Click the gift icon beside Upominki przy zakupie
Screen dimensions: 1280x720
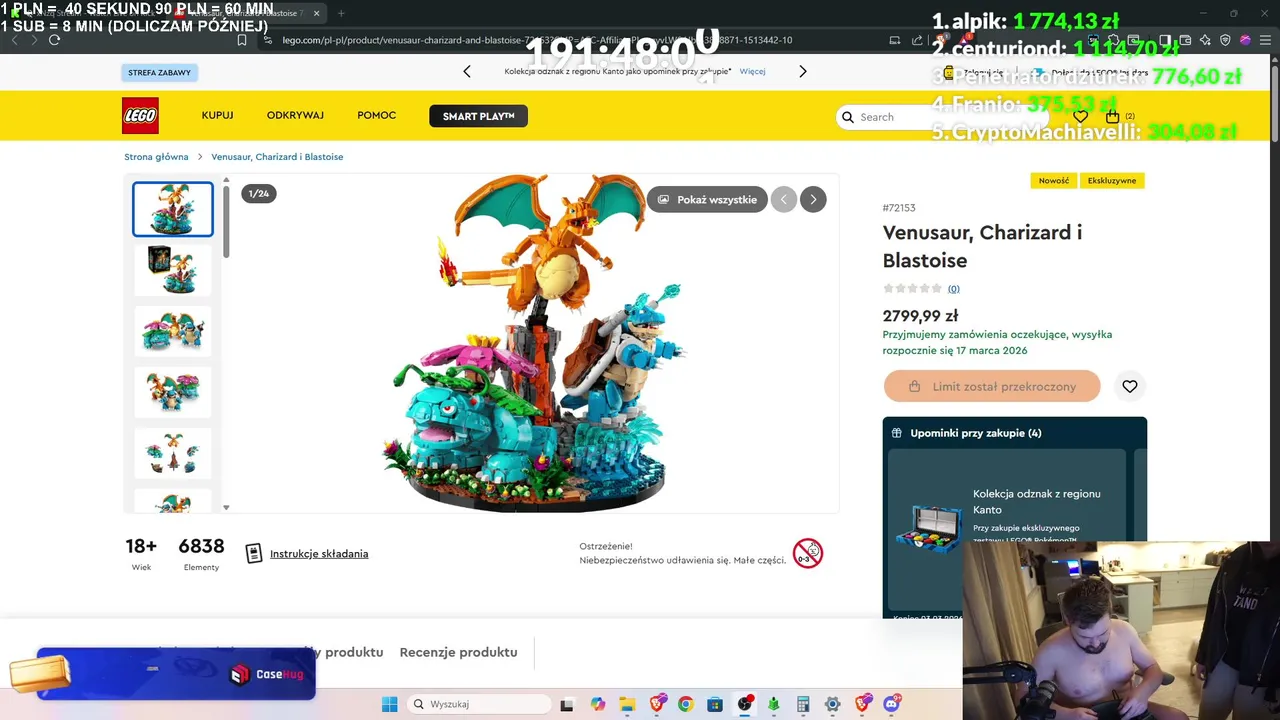click(897, 433)
